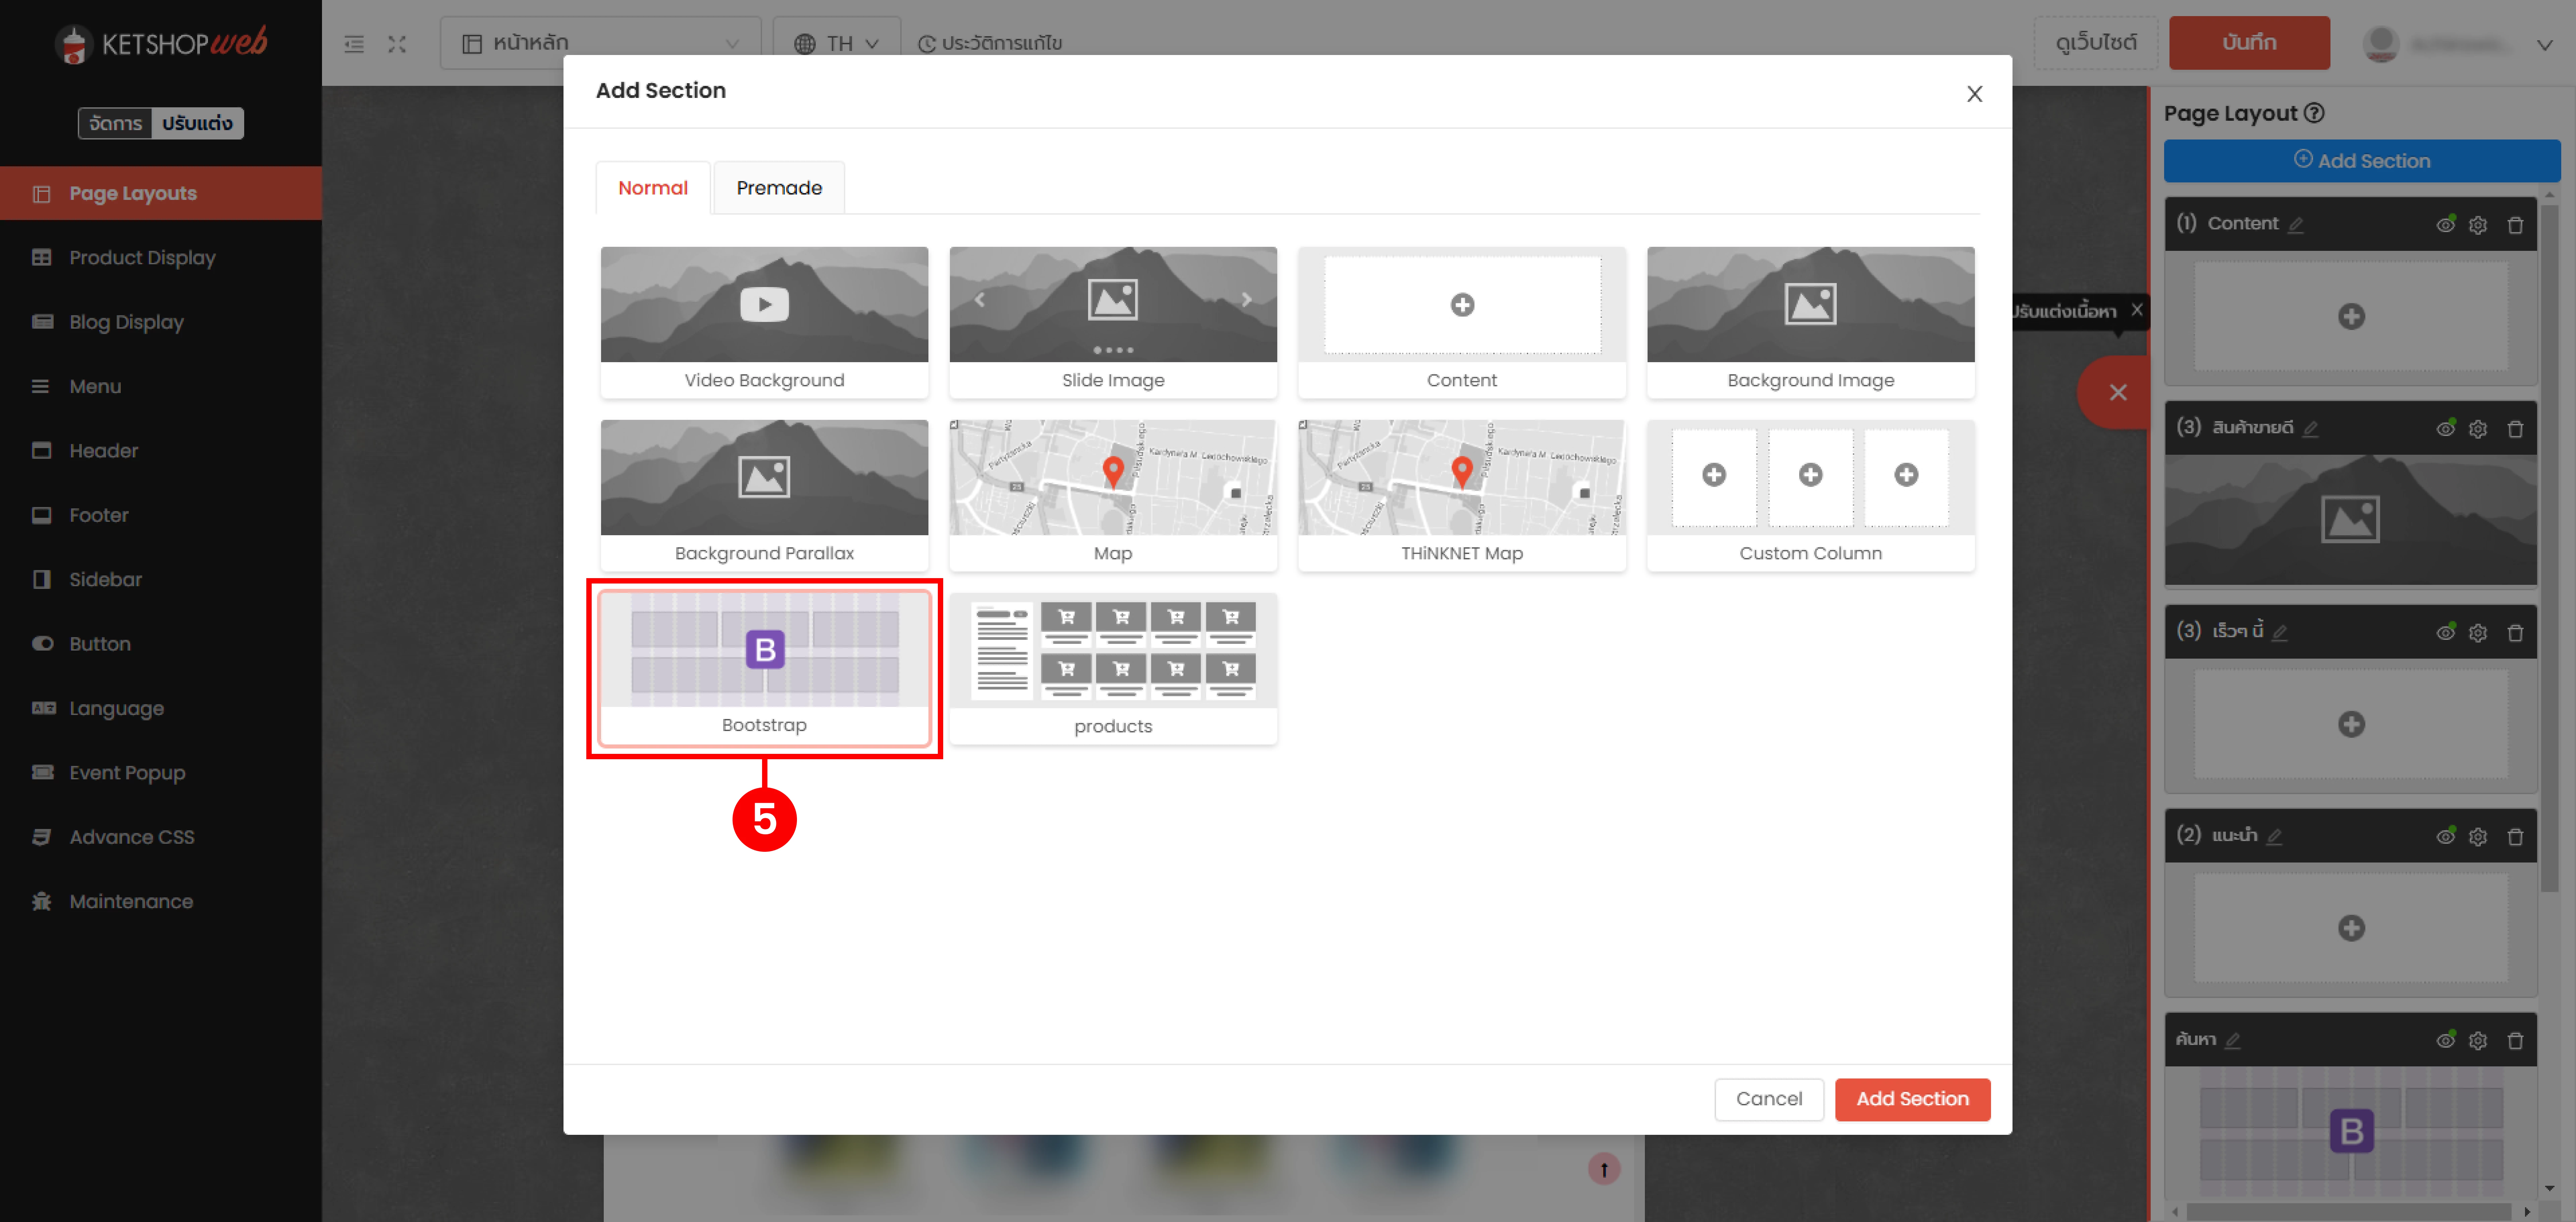Open Button settings

click(161, 644)
